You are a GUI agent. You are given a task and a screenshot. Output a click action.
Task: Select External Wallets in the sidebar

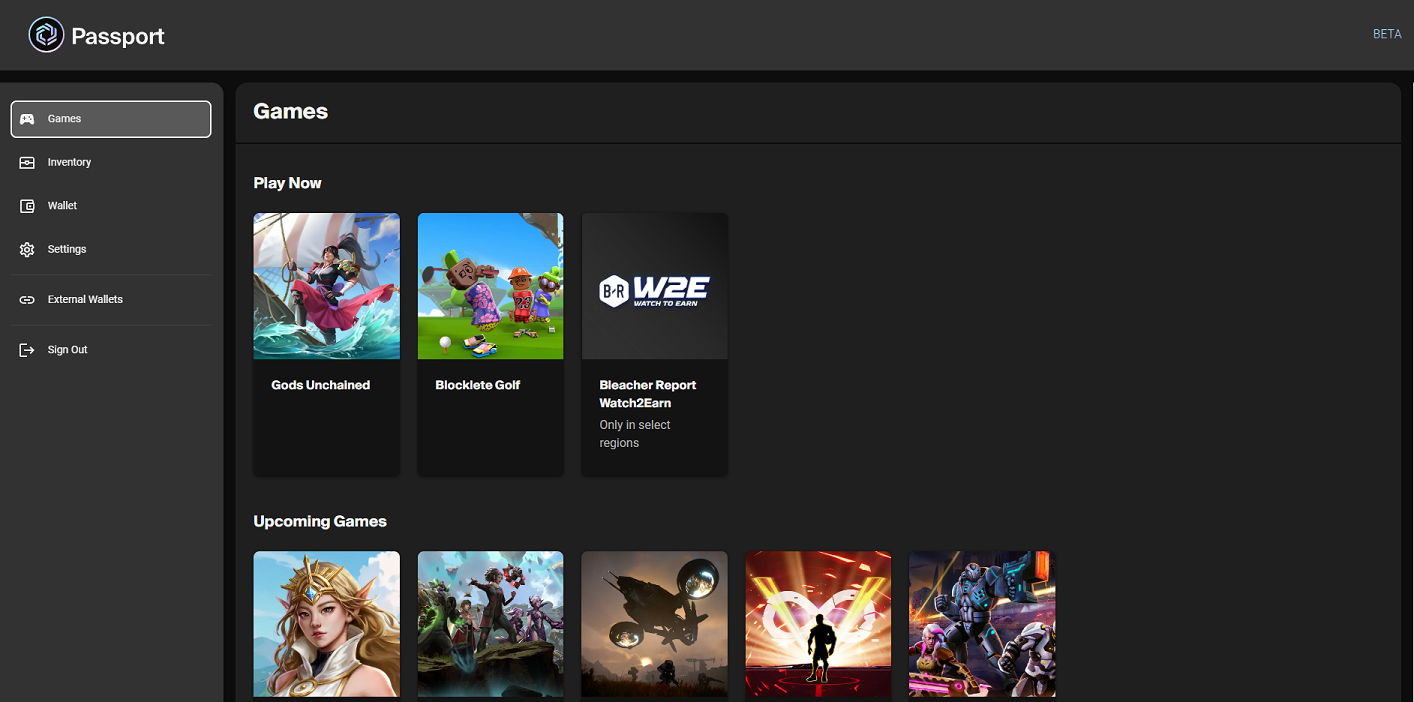click(111, 300)
